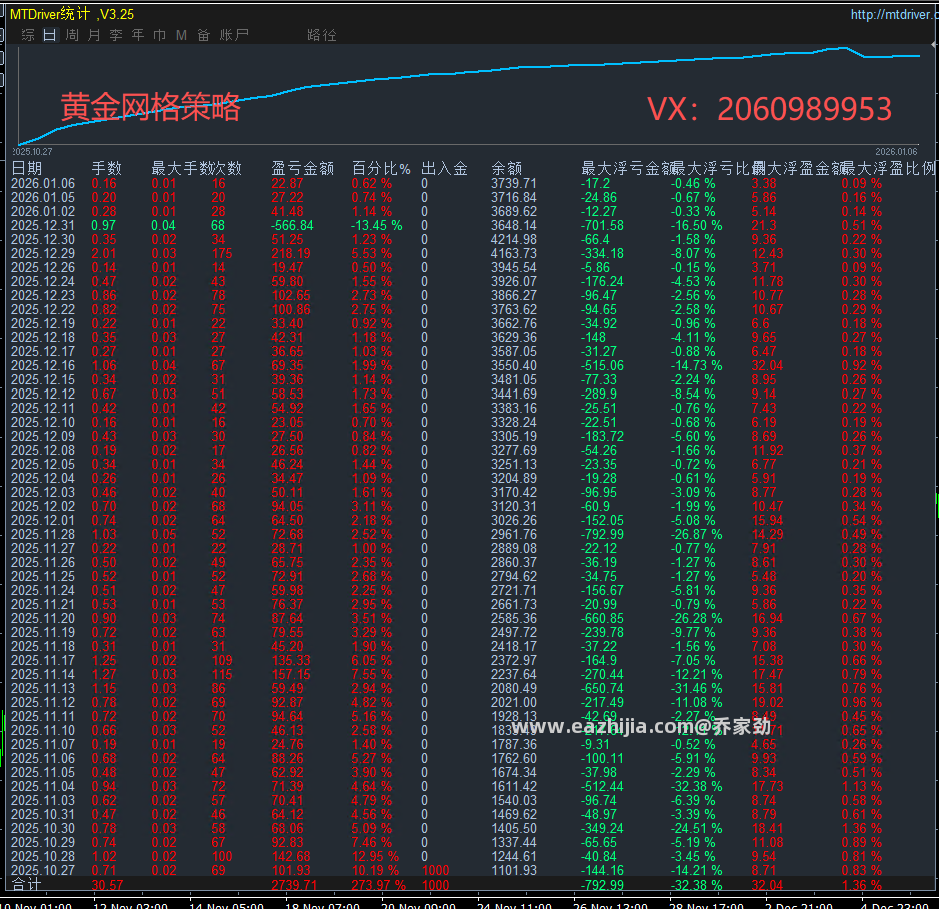Click chart start date 2025.10.27
939x909 pixels.
[x=32, y=152]
